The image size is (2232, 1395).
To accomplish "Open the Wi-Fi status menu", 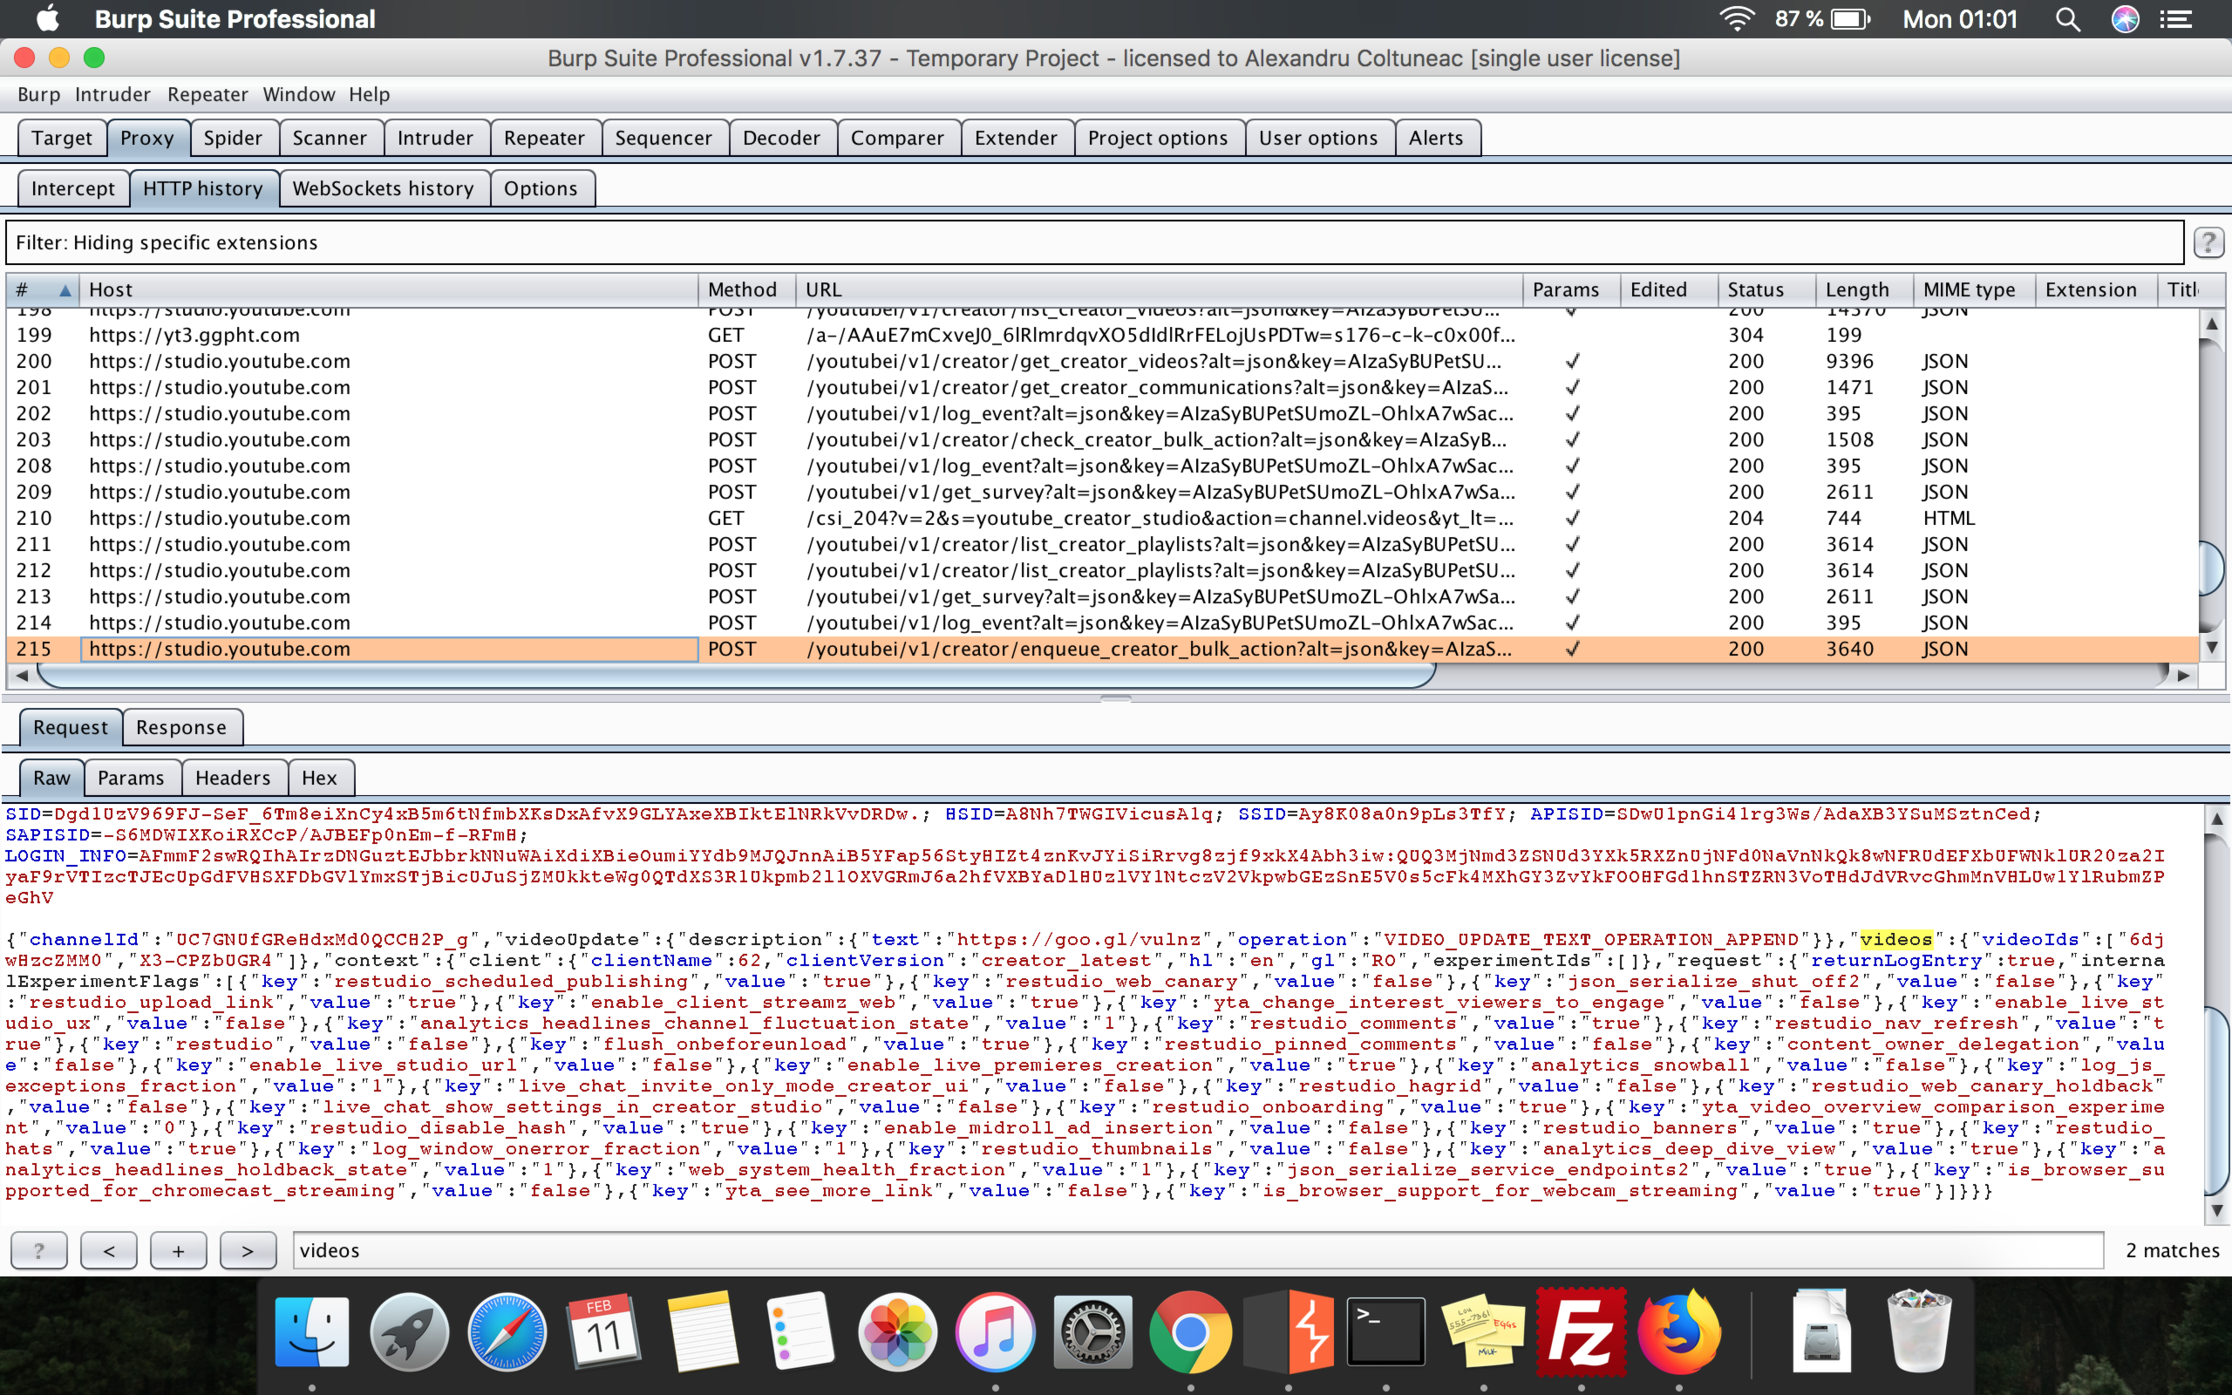I will 1737,19.
